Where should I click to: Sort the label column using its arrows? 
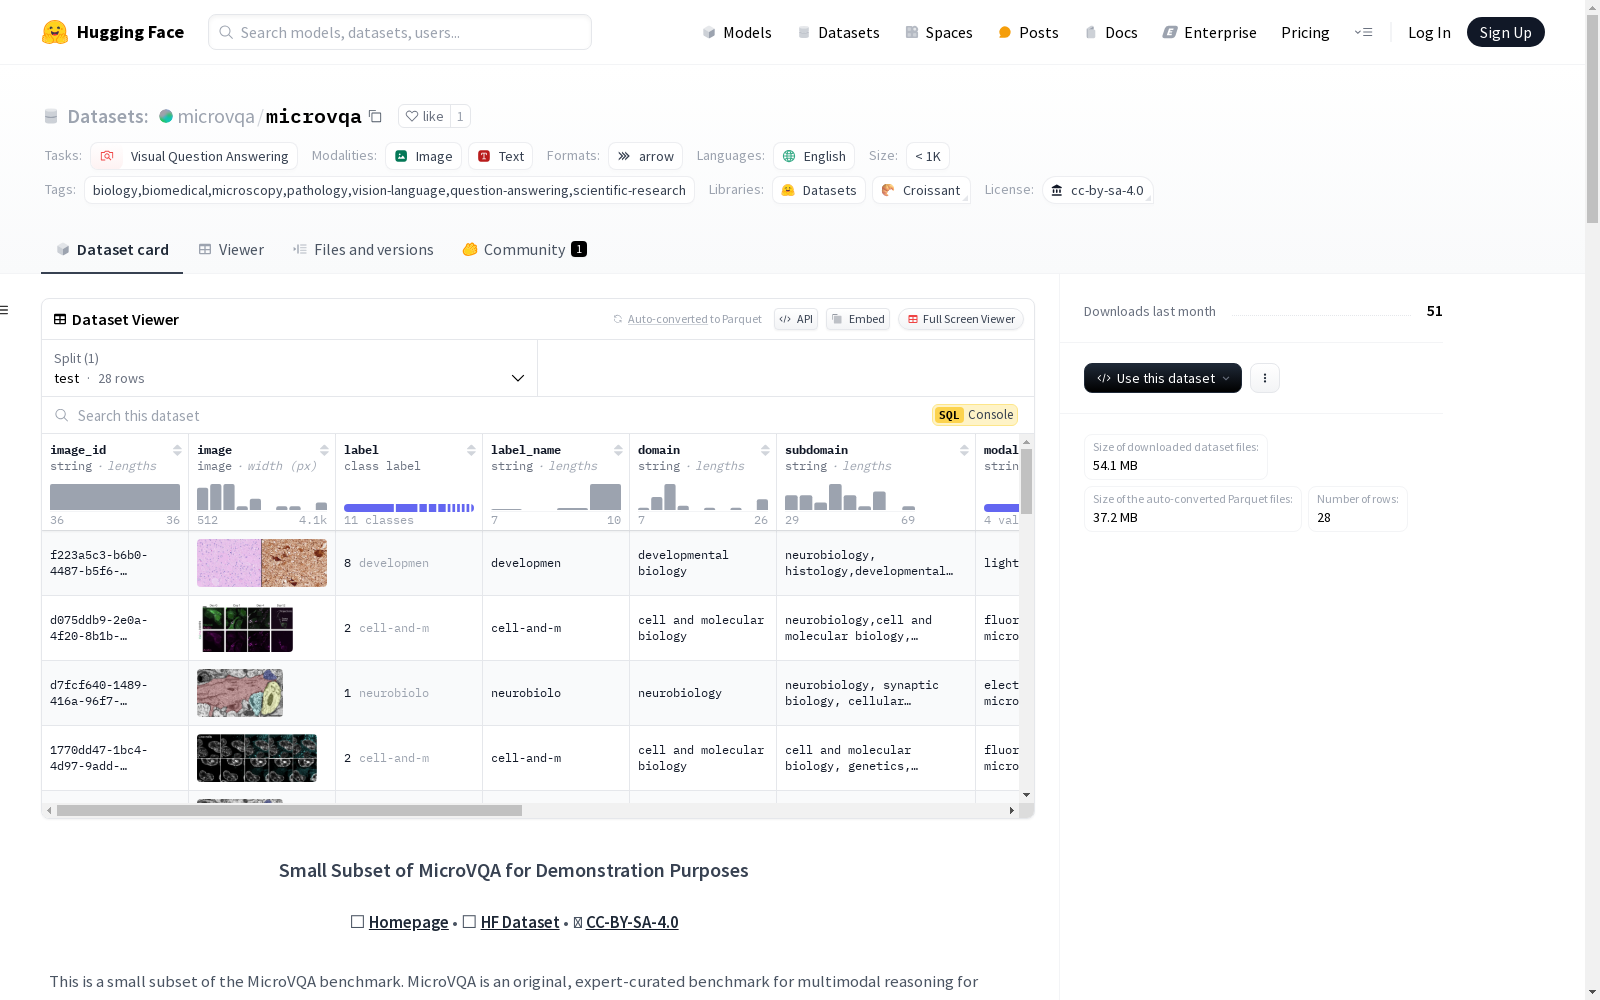click(471, 450)
